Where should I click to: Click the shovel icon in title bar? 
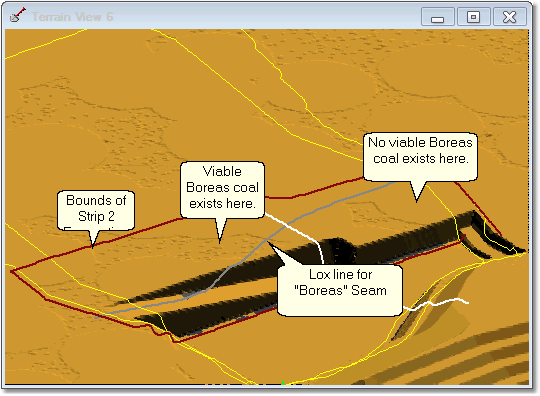click(x=17, y=15)
